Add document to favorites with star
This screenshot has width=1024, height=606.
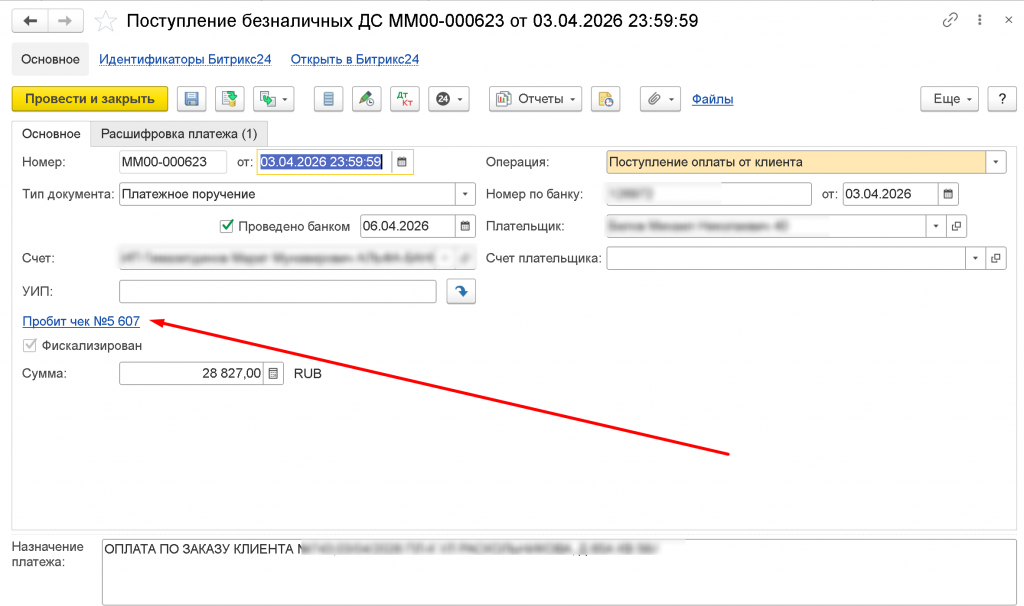105,22
